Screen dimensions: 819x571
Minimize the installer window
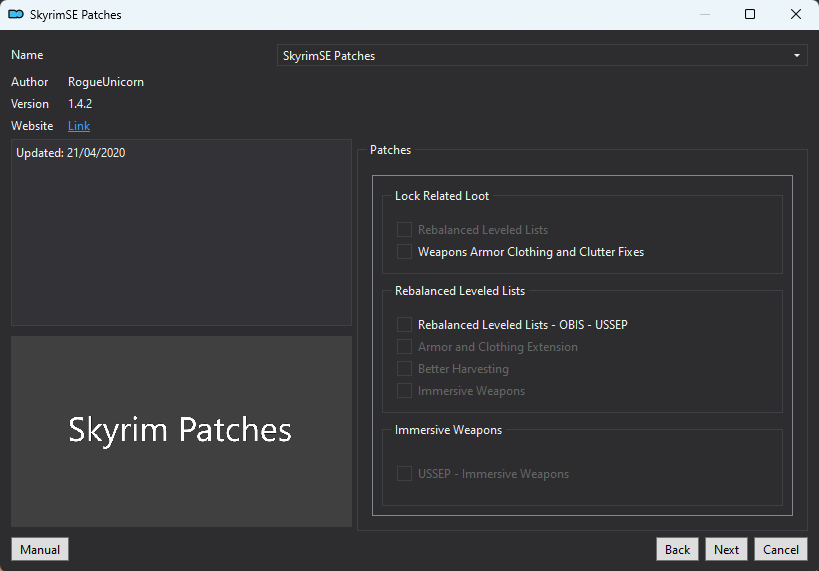pos(705,14)
